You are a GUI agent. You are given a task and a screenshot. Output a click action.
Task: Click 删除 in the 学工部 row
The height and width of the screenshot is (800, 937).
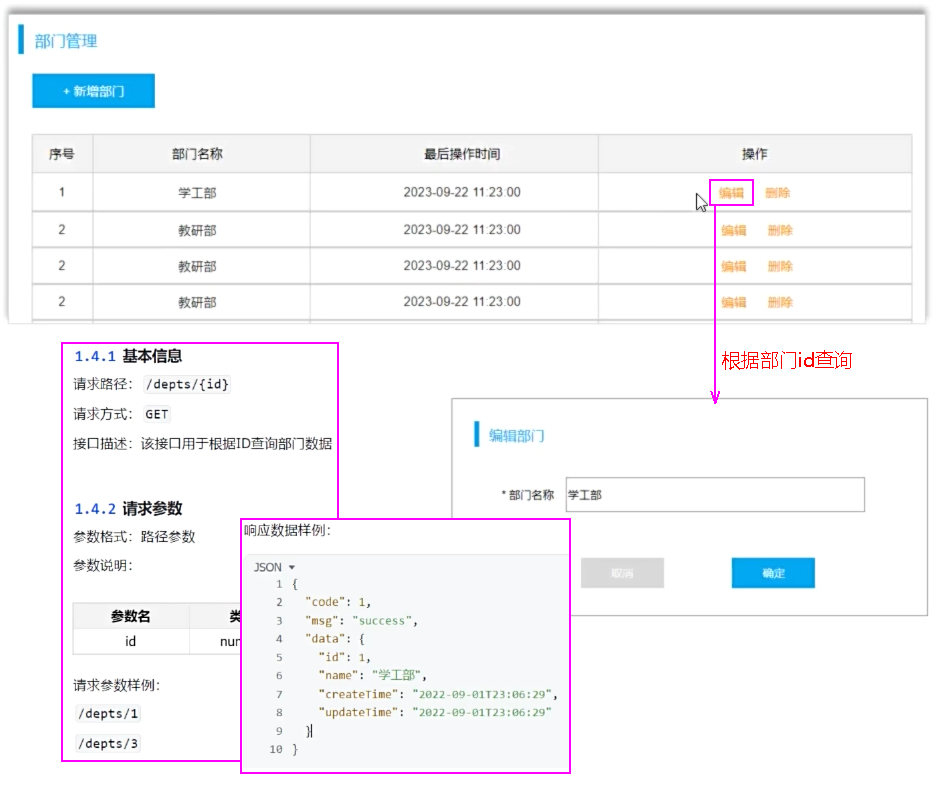click(x=777, y=193)
